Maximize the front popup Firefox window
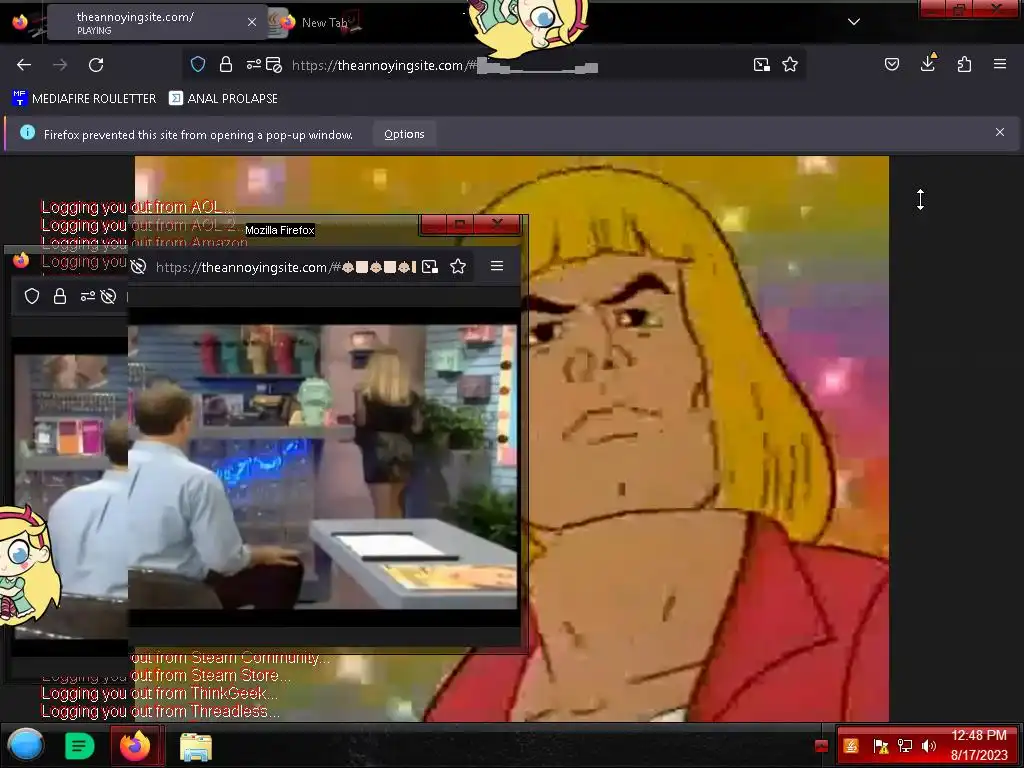 coord(460,224)
